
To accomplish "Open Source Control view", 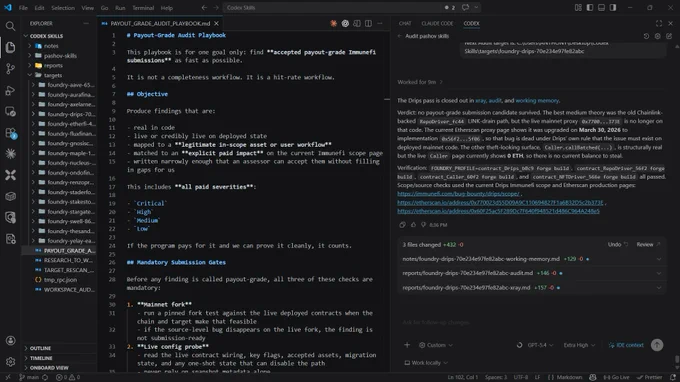I will (x=10, y=69).
